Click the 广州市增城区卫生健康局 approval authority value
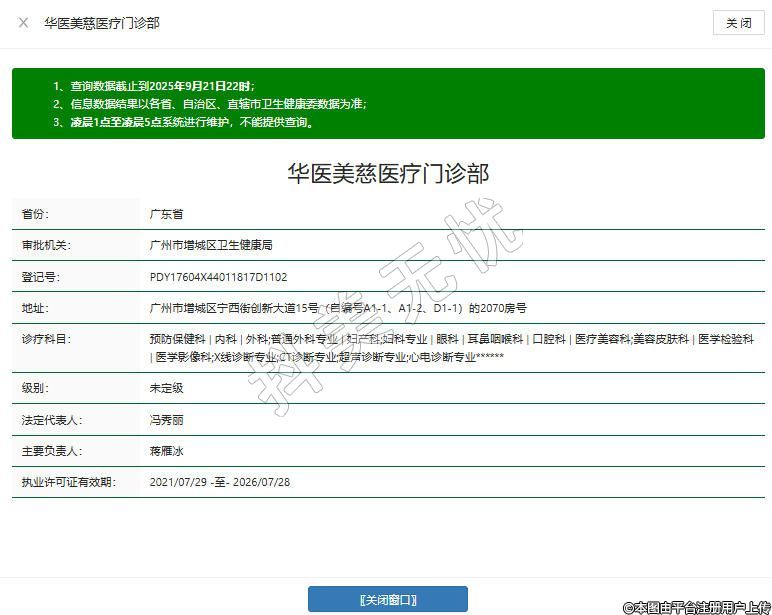The width and height of the screenshot is (772, 615). [211, 245]
